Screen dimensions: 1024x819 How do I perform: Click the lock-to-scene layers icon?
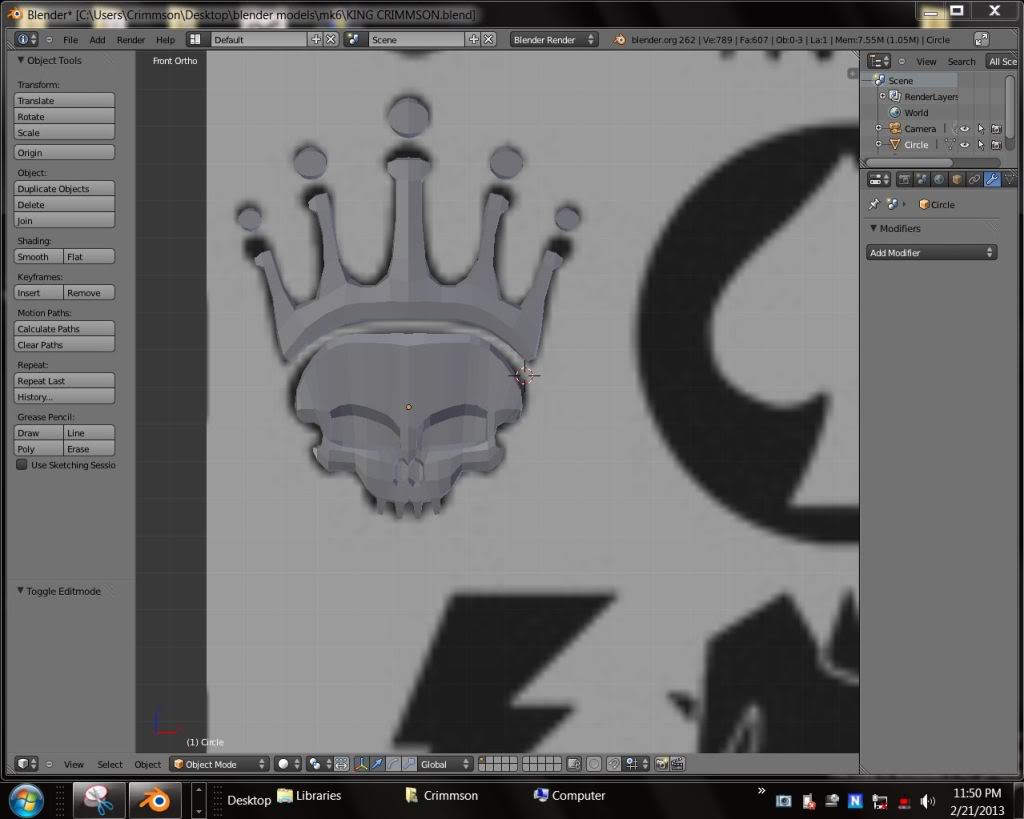(573, 763)
